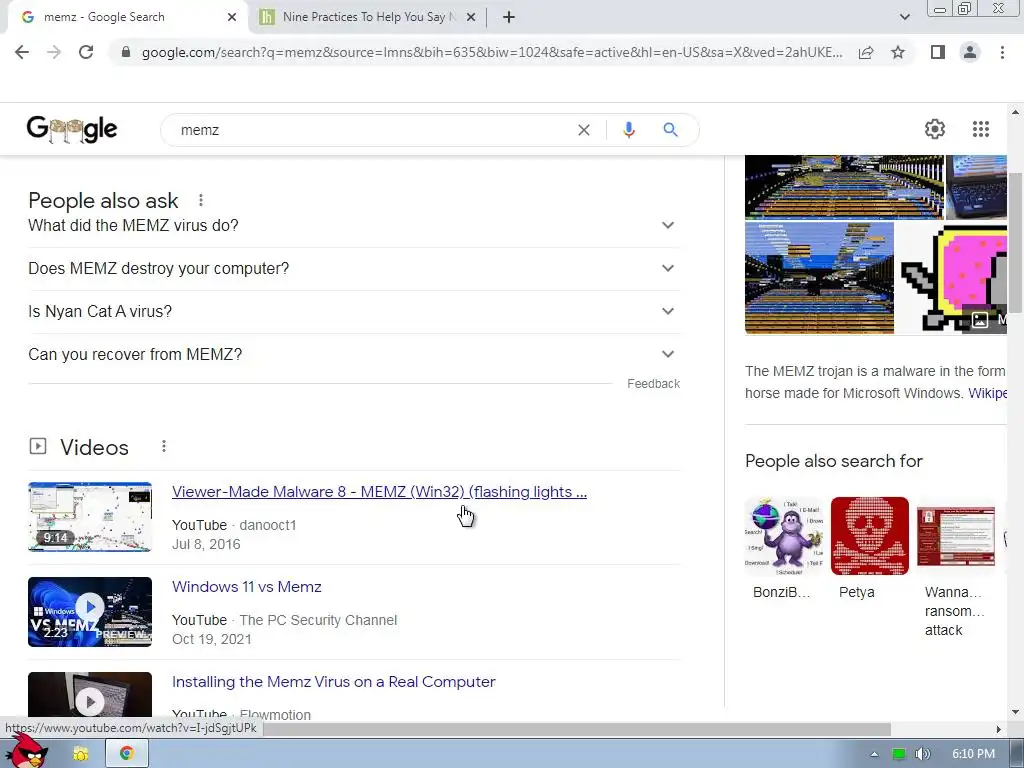This screenshot has width=1024, height=768.
Task: Open Videos section options menu
Action: pos(164,447)
